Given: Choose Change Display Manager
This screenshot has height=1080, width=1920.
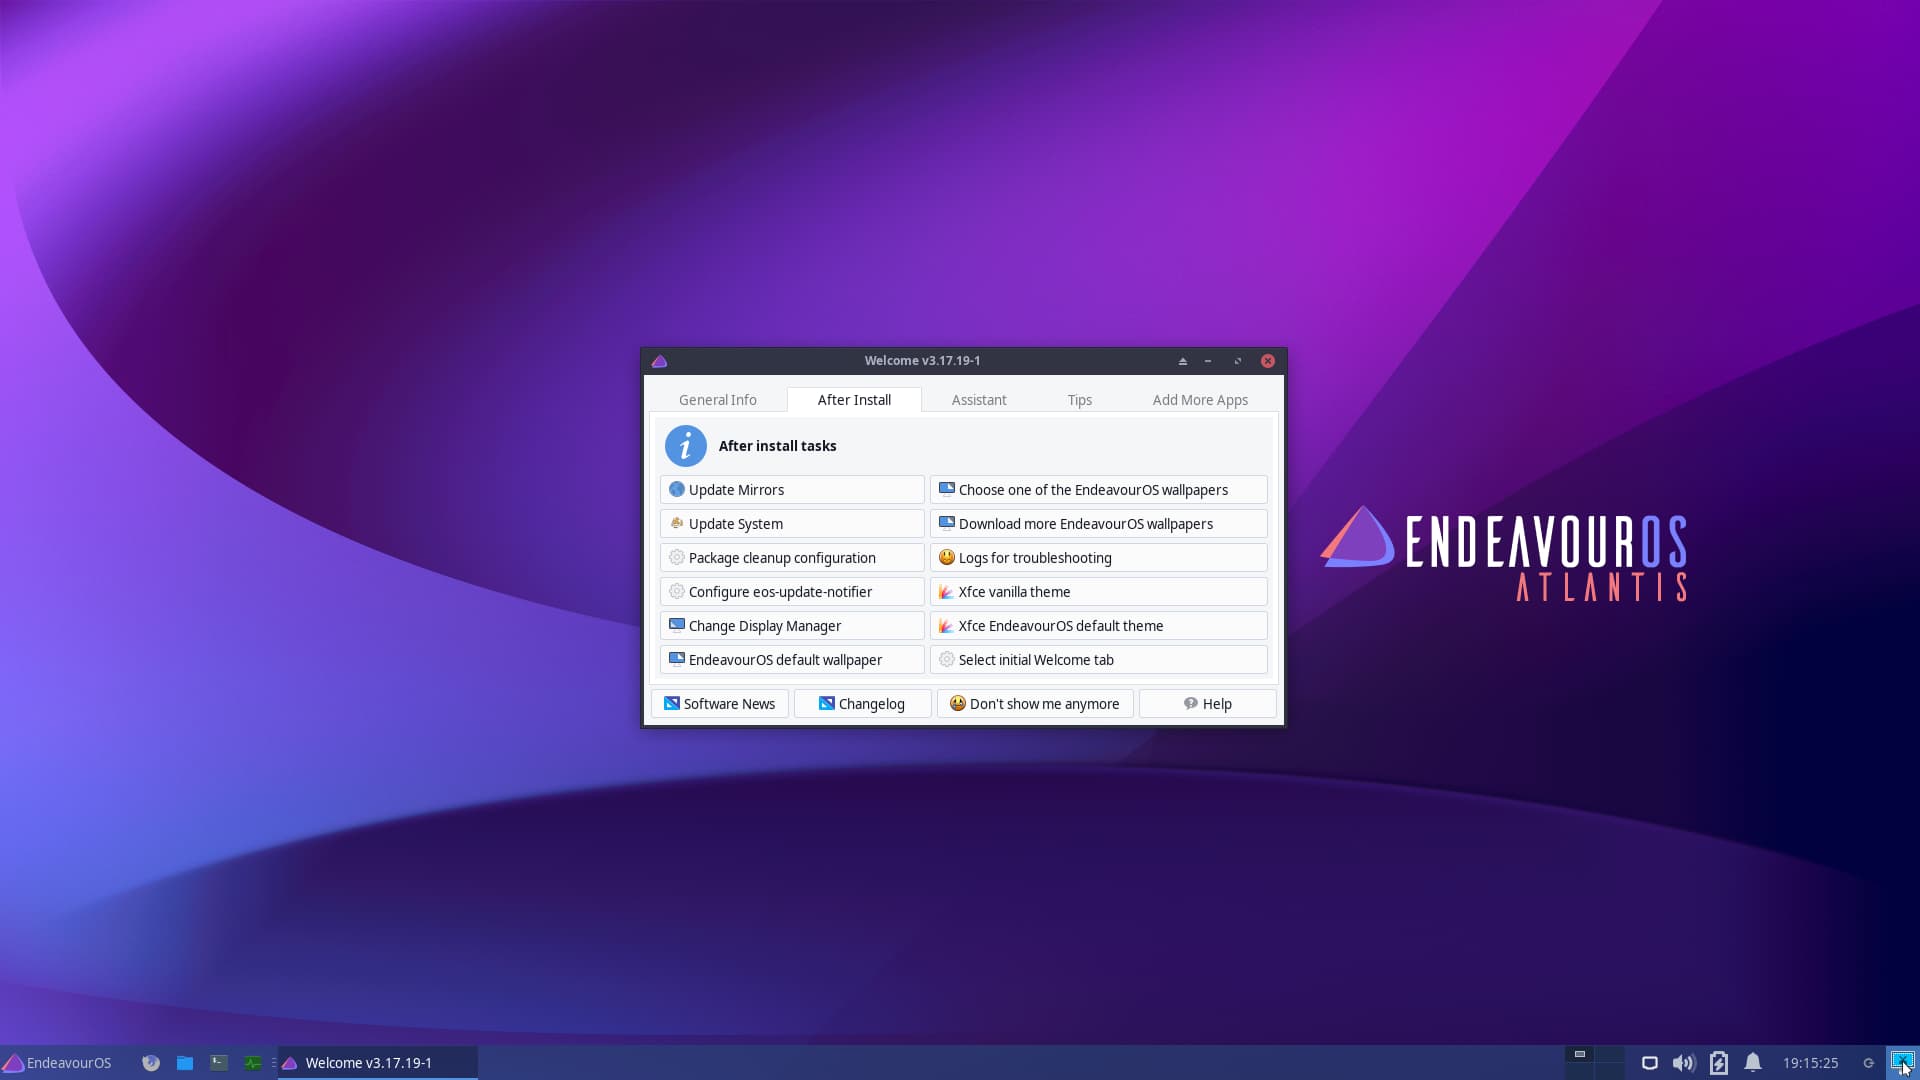Looking at the screenshot, I should tap(792, 626).
